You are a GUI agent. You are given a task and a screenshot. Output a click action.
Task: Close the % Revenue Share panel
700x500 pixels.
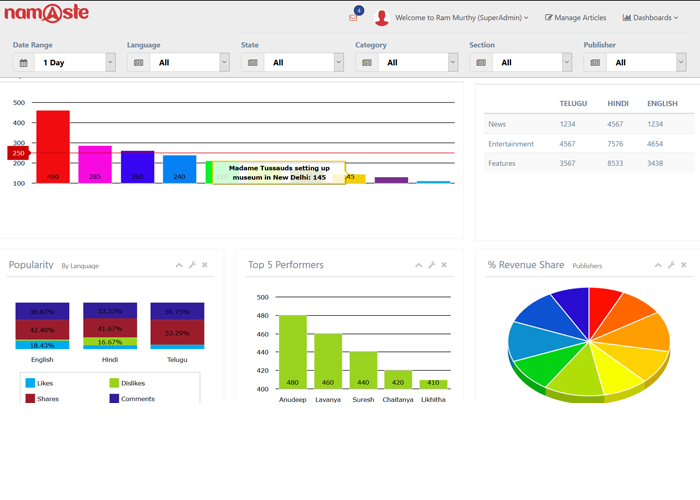(684, 265)
